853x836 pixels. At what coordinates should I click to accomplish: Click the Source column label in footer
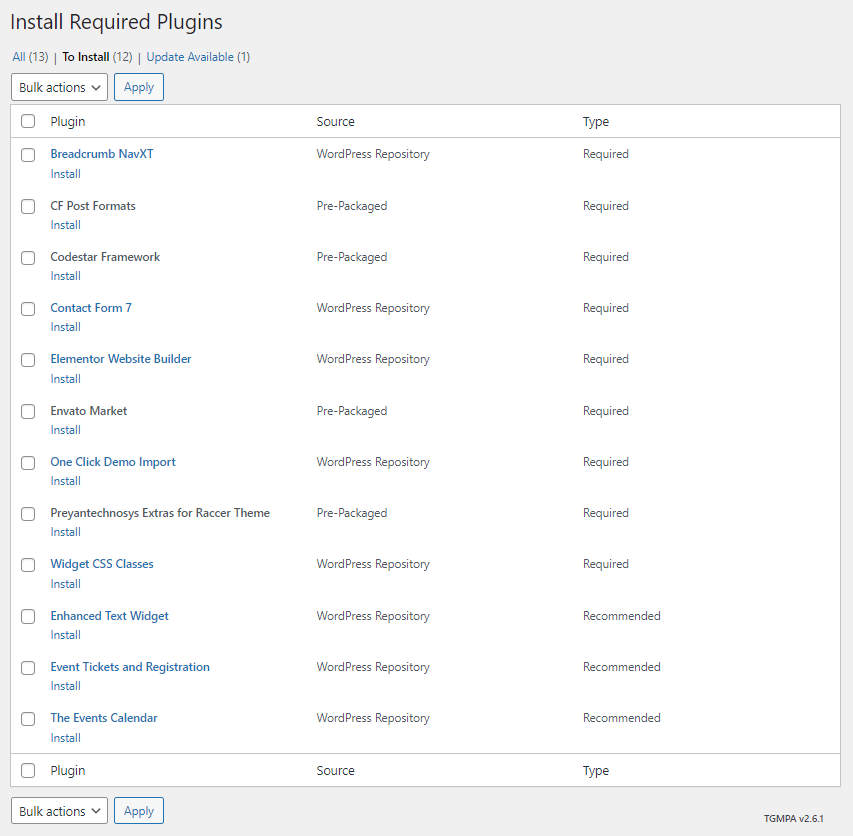point(335,770)
